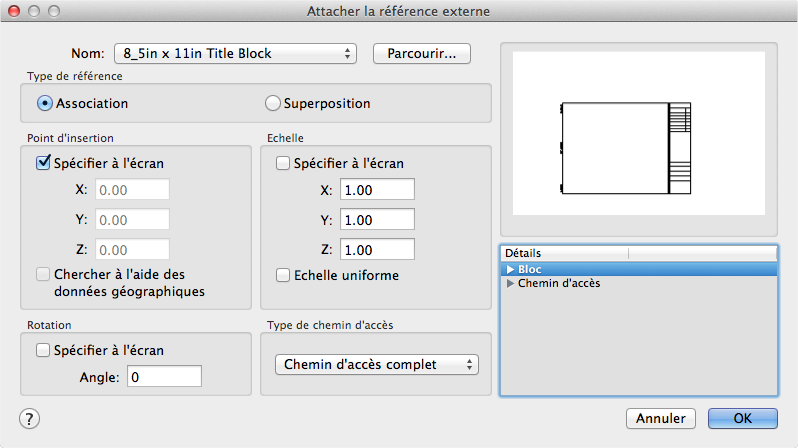The image size is (798, 448).
Task: Click the help question mark icon
Action: point(29,418)
